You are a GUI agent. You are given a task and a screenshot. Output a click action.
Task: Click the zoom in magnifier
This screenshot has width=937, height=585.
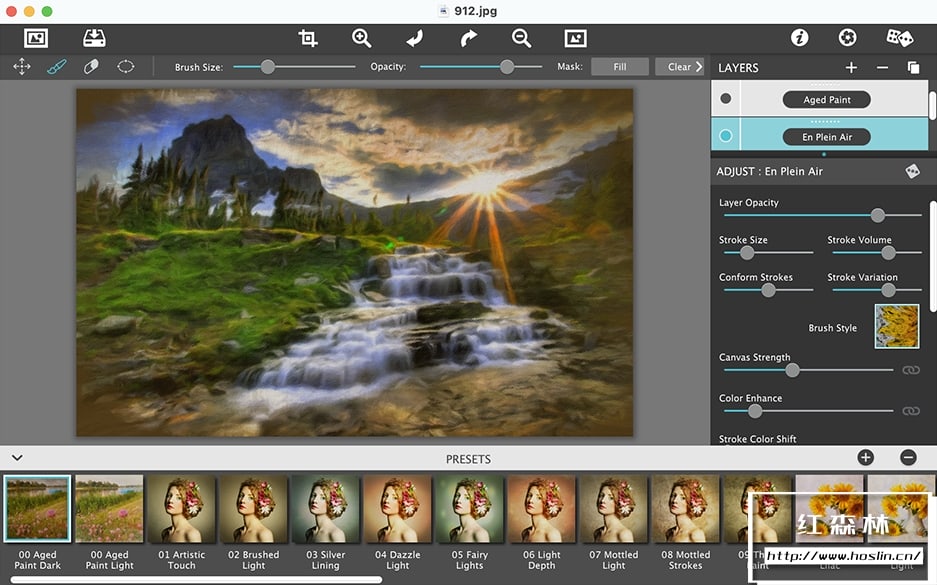pos(361,38)
